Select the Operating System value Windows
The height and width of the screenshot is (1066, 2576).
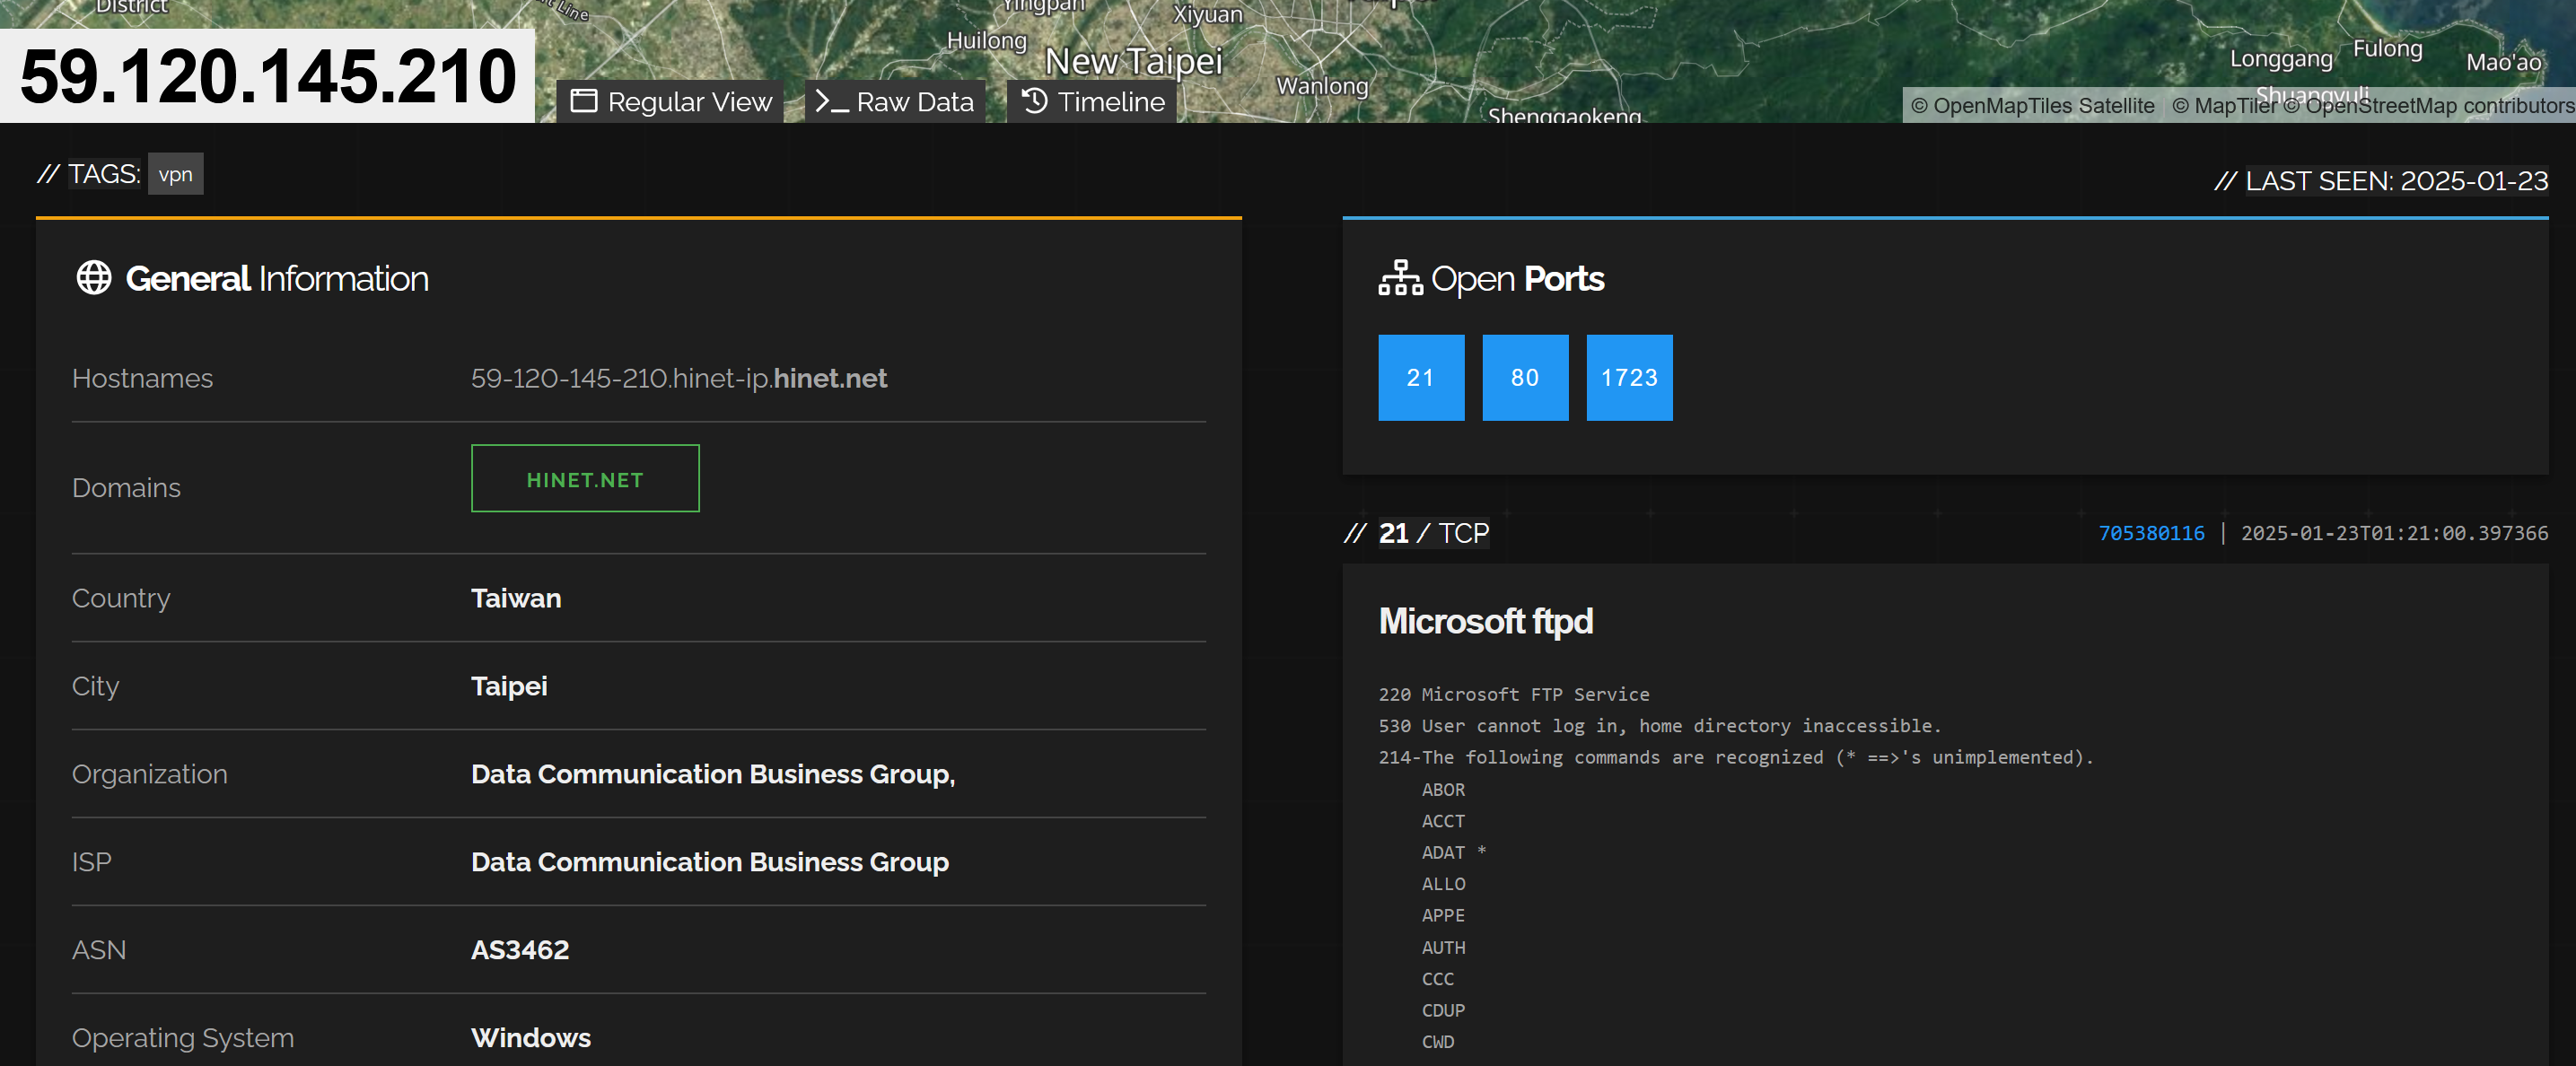(531, 1038)
